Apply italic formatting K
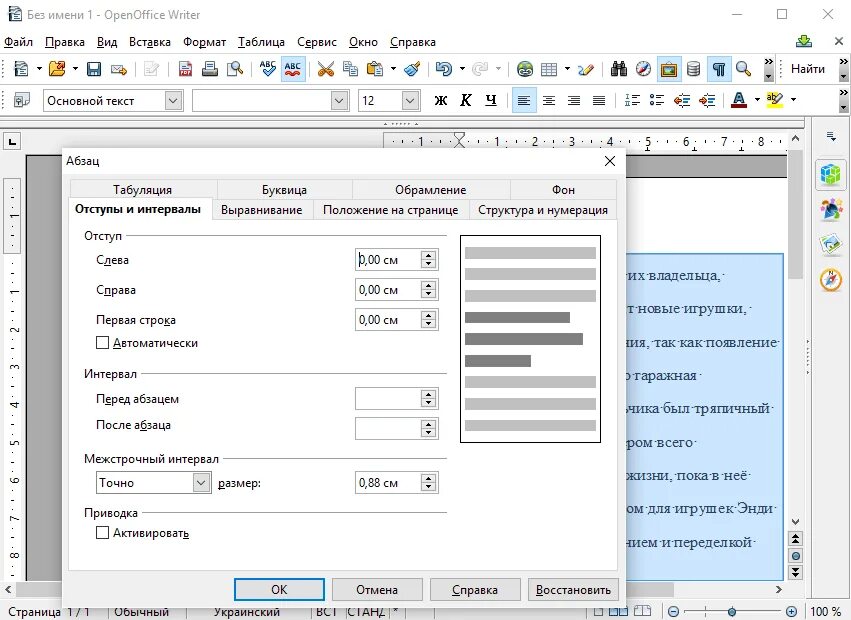 click(x=466, y=100)
